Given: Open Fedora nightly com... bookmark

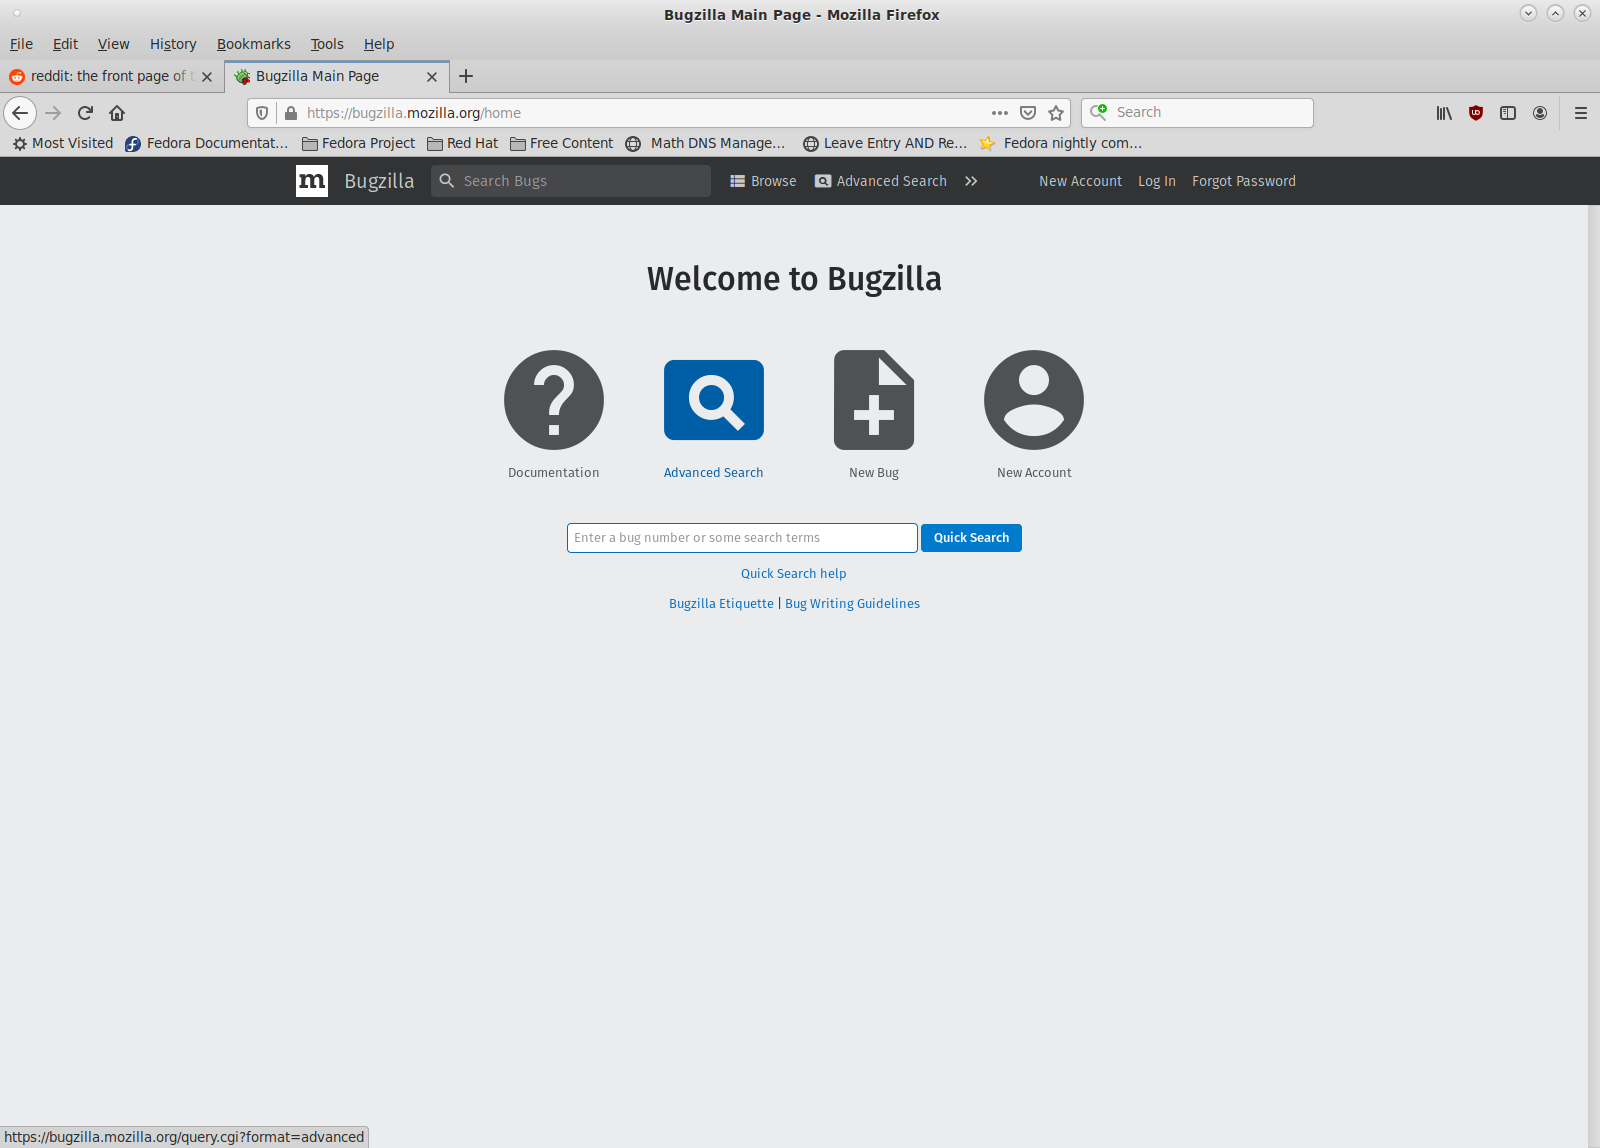Looking at the screenshot, I should (1061, 143).
